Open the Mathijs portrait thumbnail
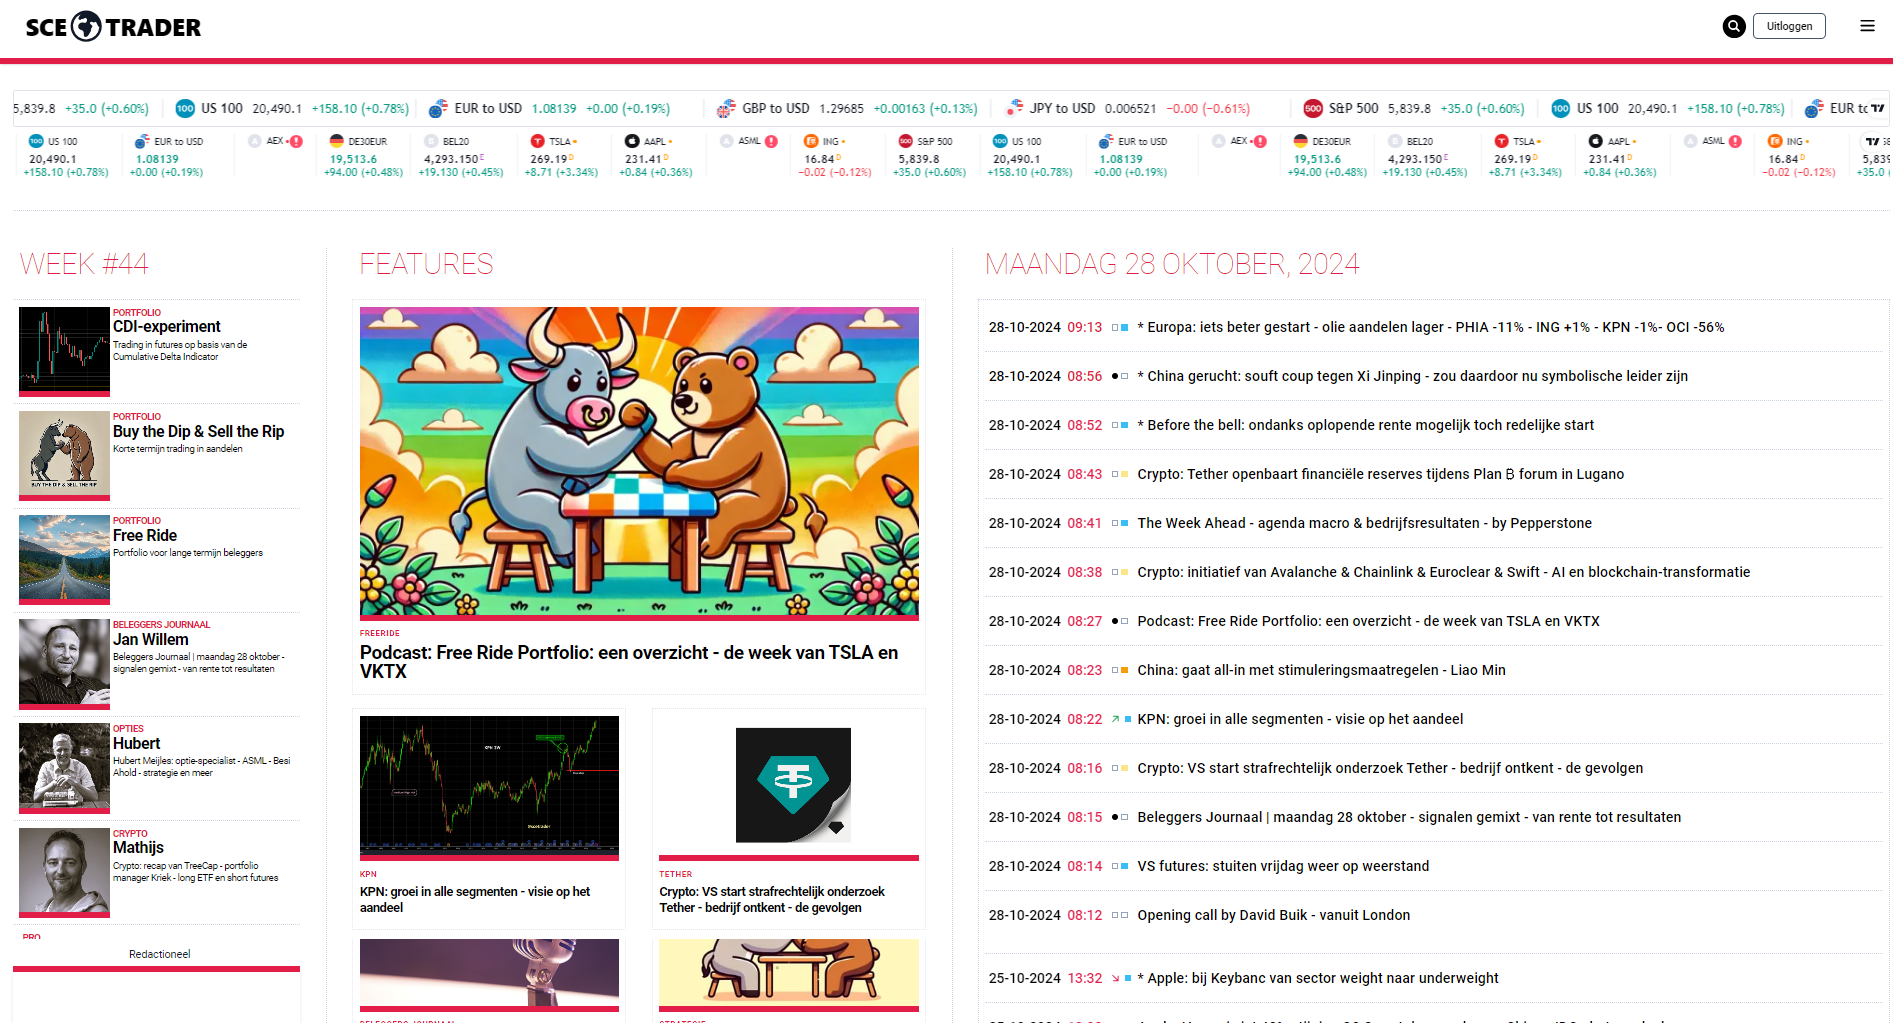The image size is (1893, 1023). [64, 872]
